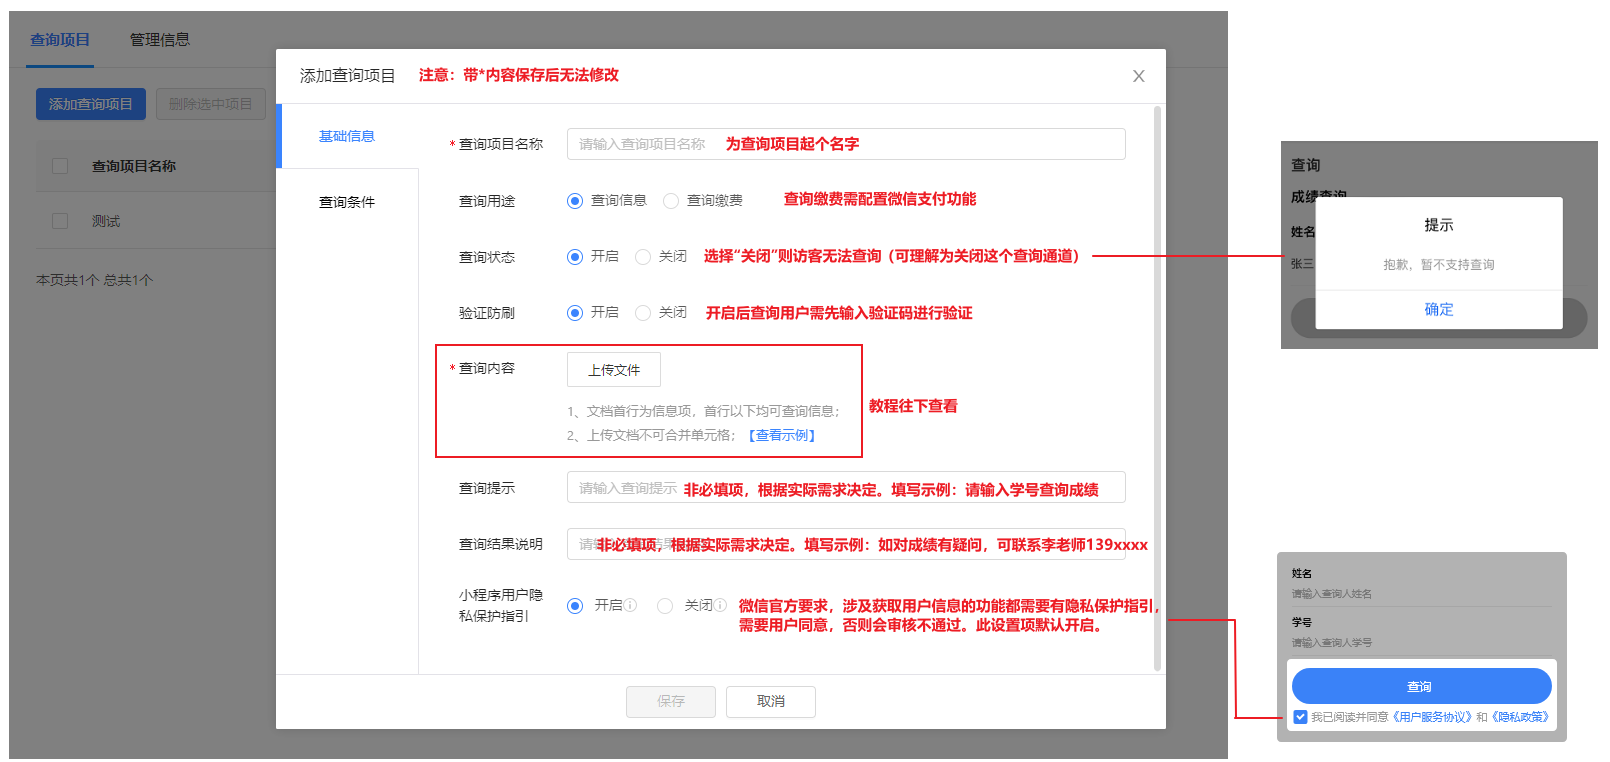Screen dimensions: 1610x762
Task: Click the 上传文件 button
Action: tap(613, 370)
